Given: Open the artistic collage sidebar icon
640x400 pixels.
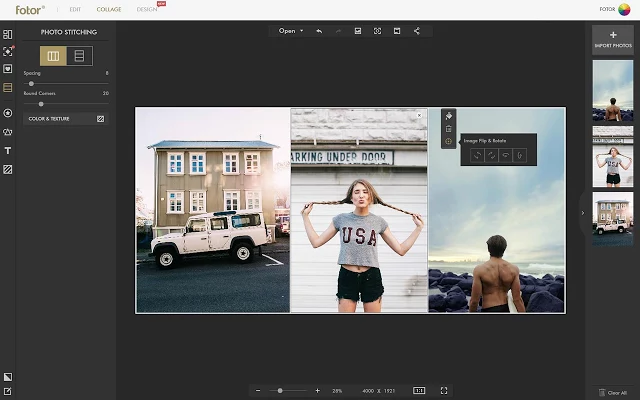Looking at the screenshot, I should [x=7, y=51].
